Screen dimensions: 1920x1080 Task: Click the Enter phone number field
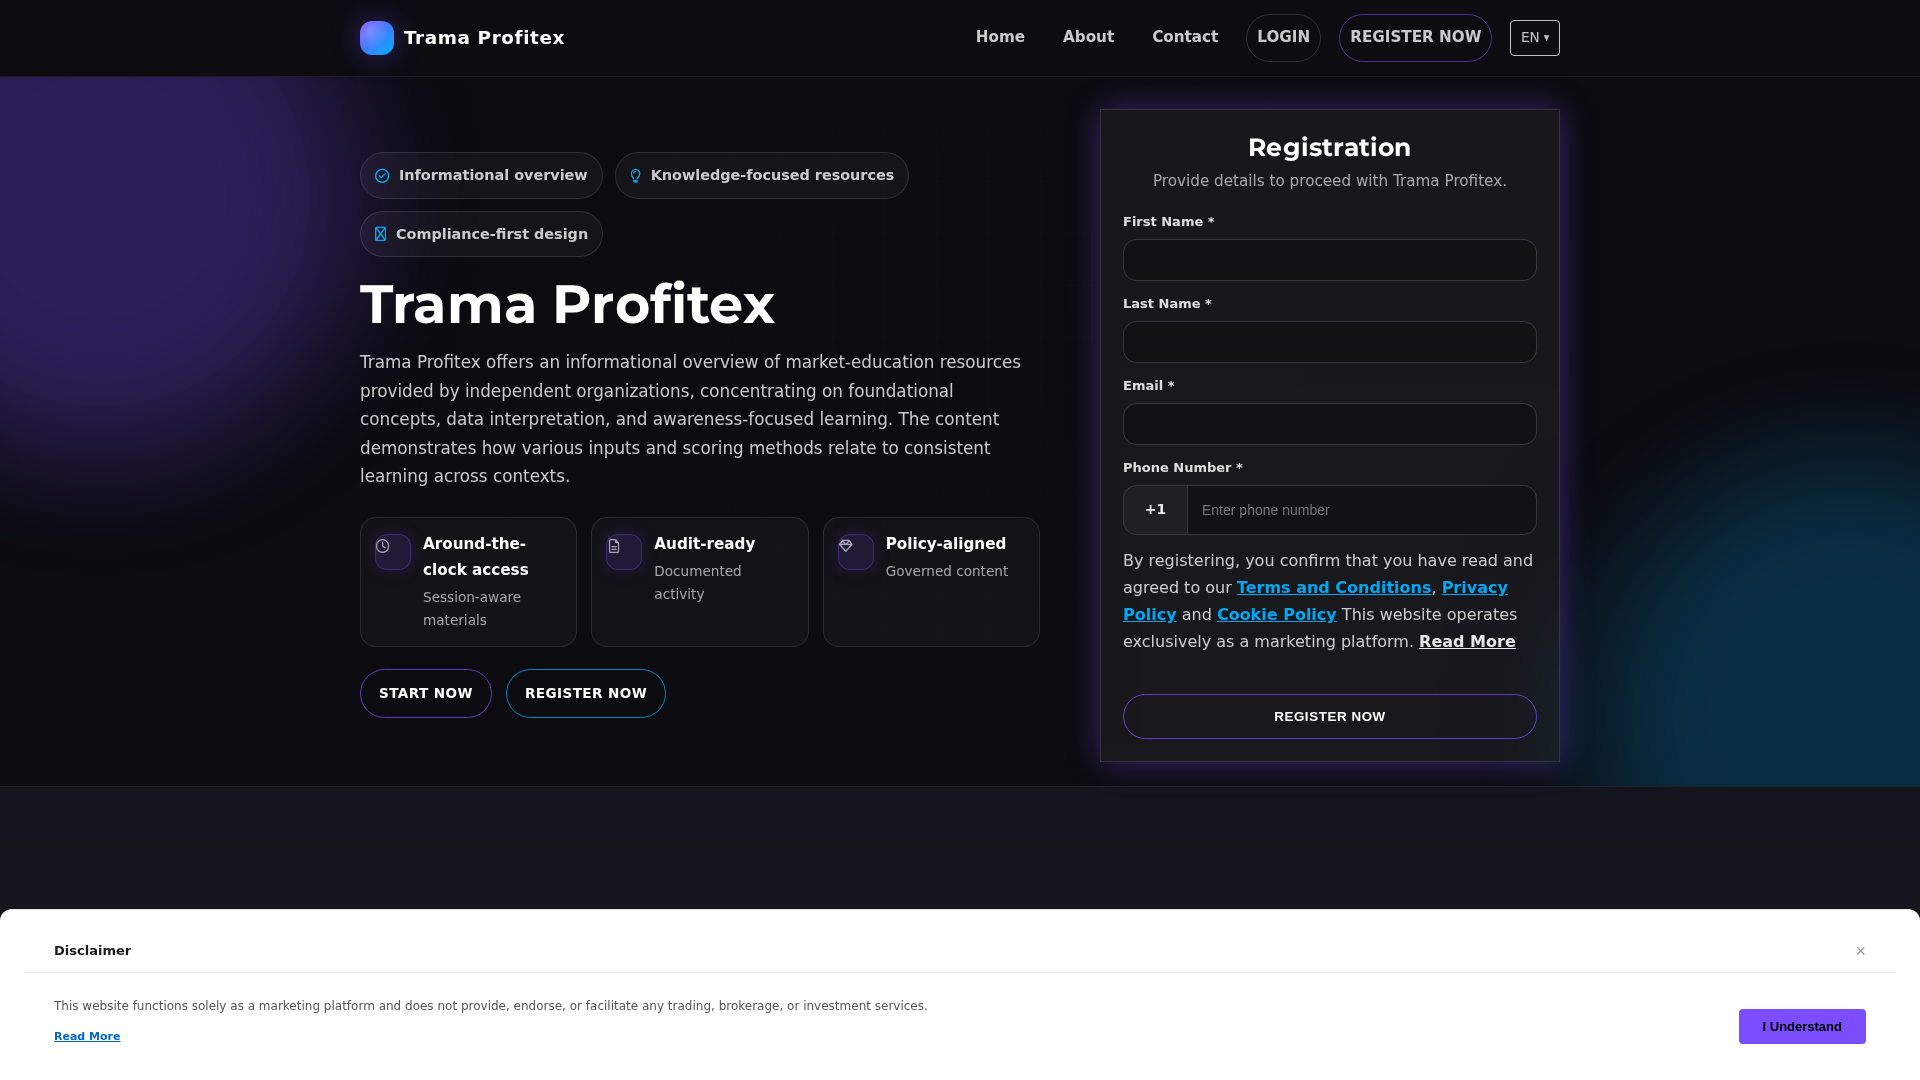coord(1361,510)
